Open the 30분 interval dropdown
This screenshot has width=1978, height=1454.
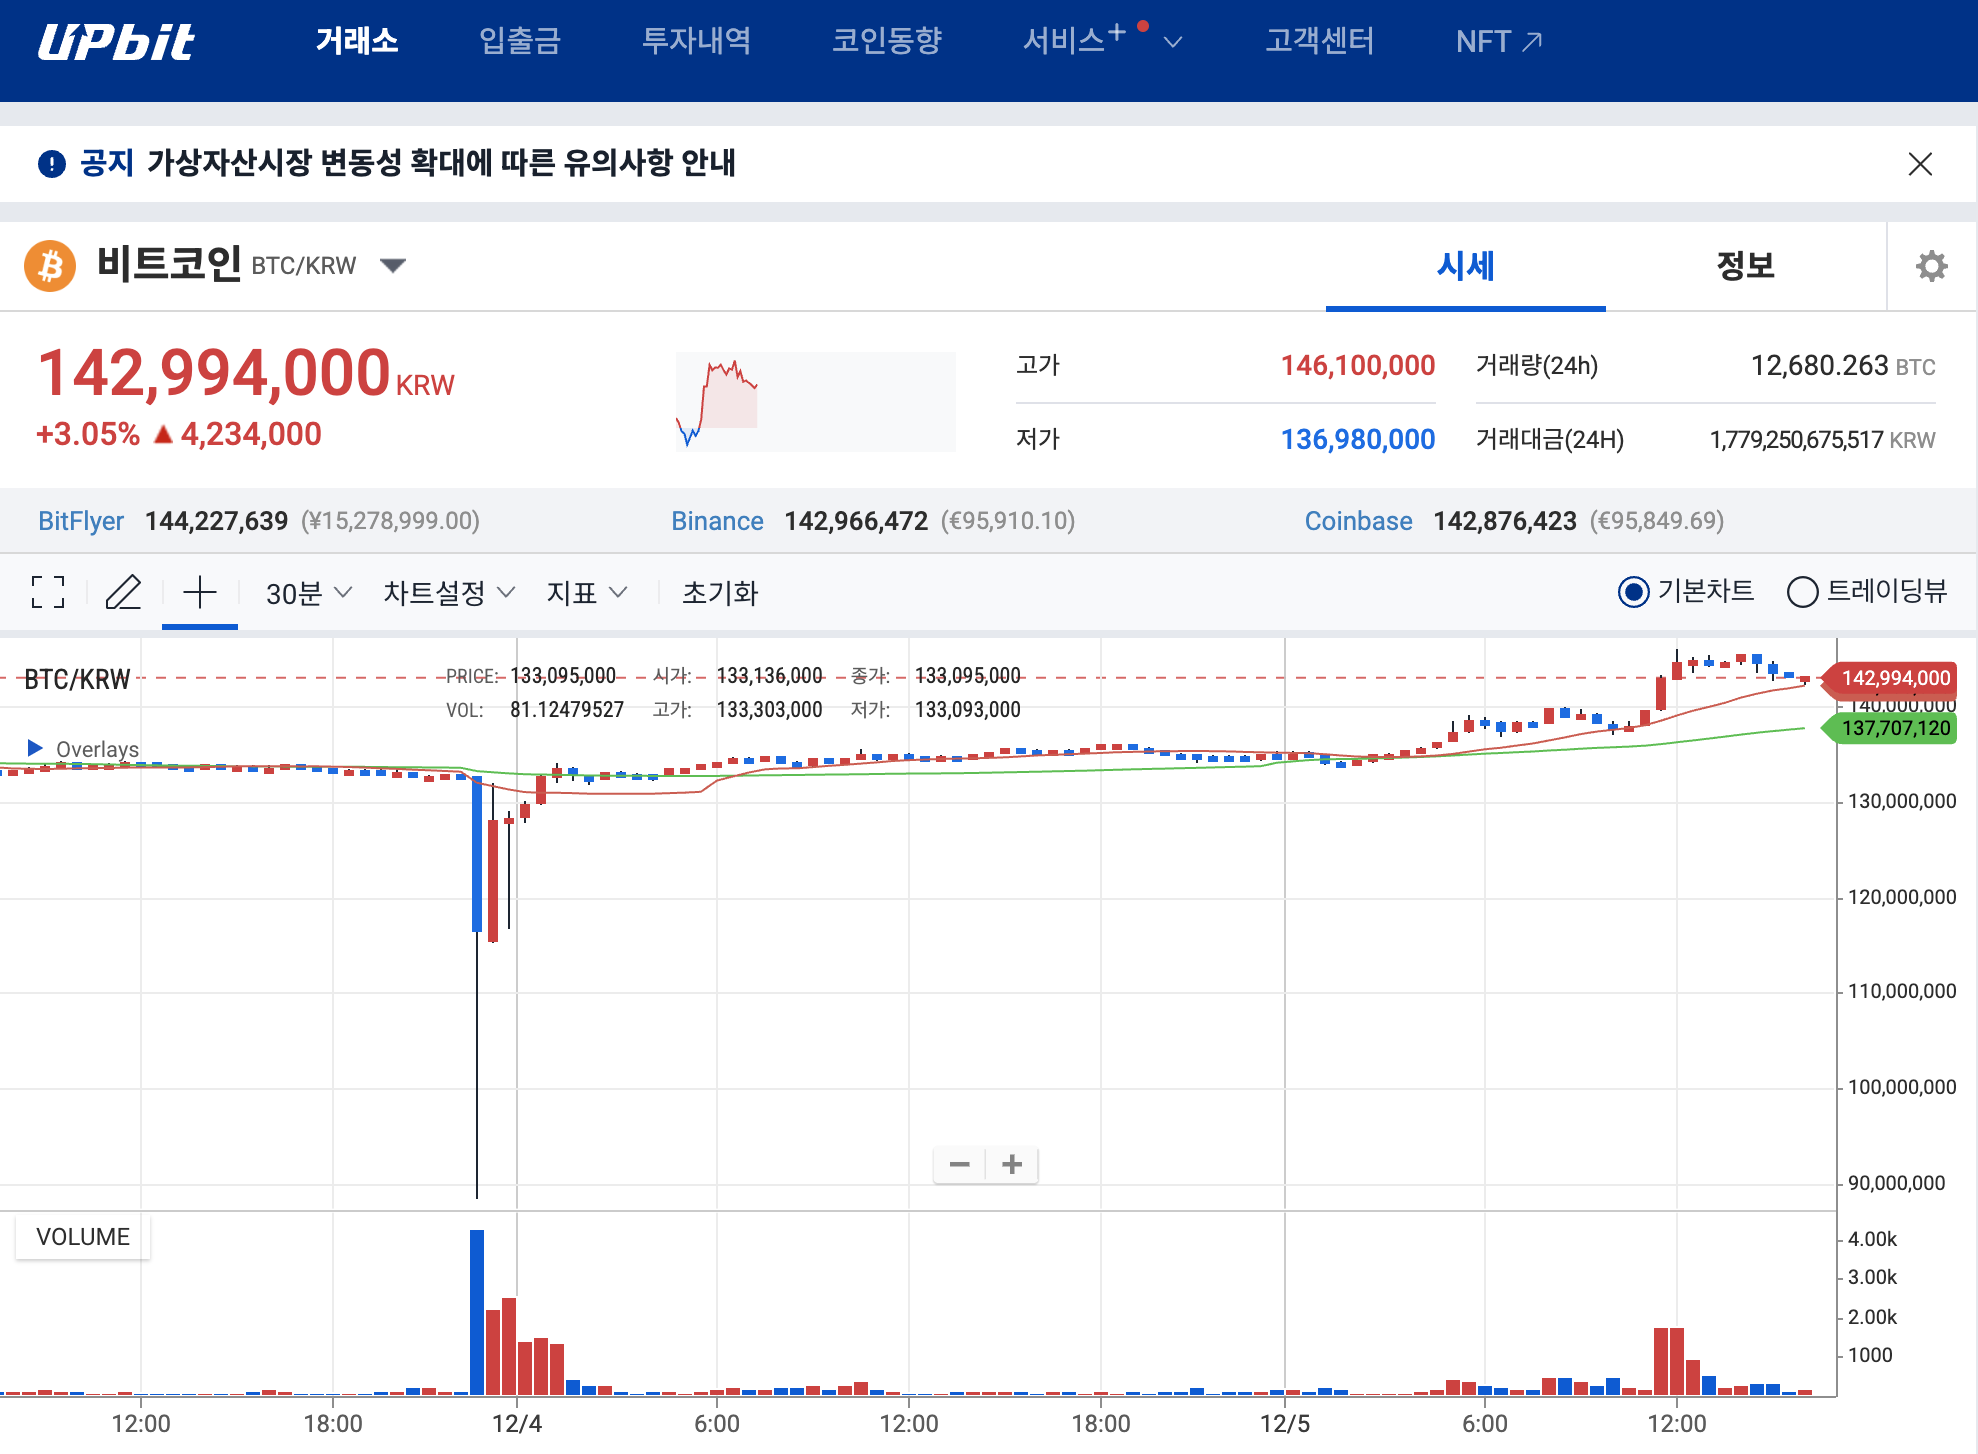(x=309, y=593)
